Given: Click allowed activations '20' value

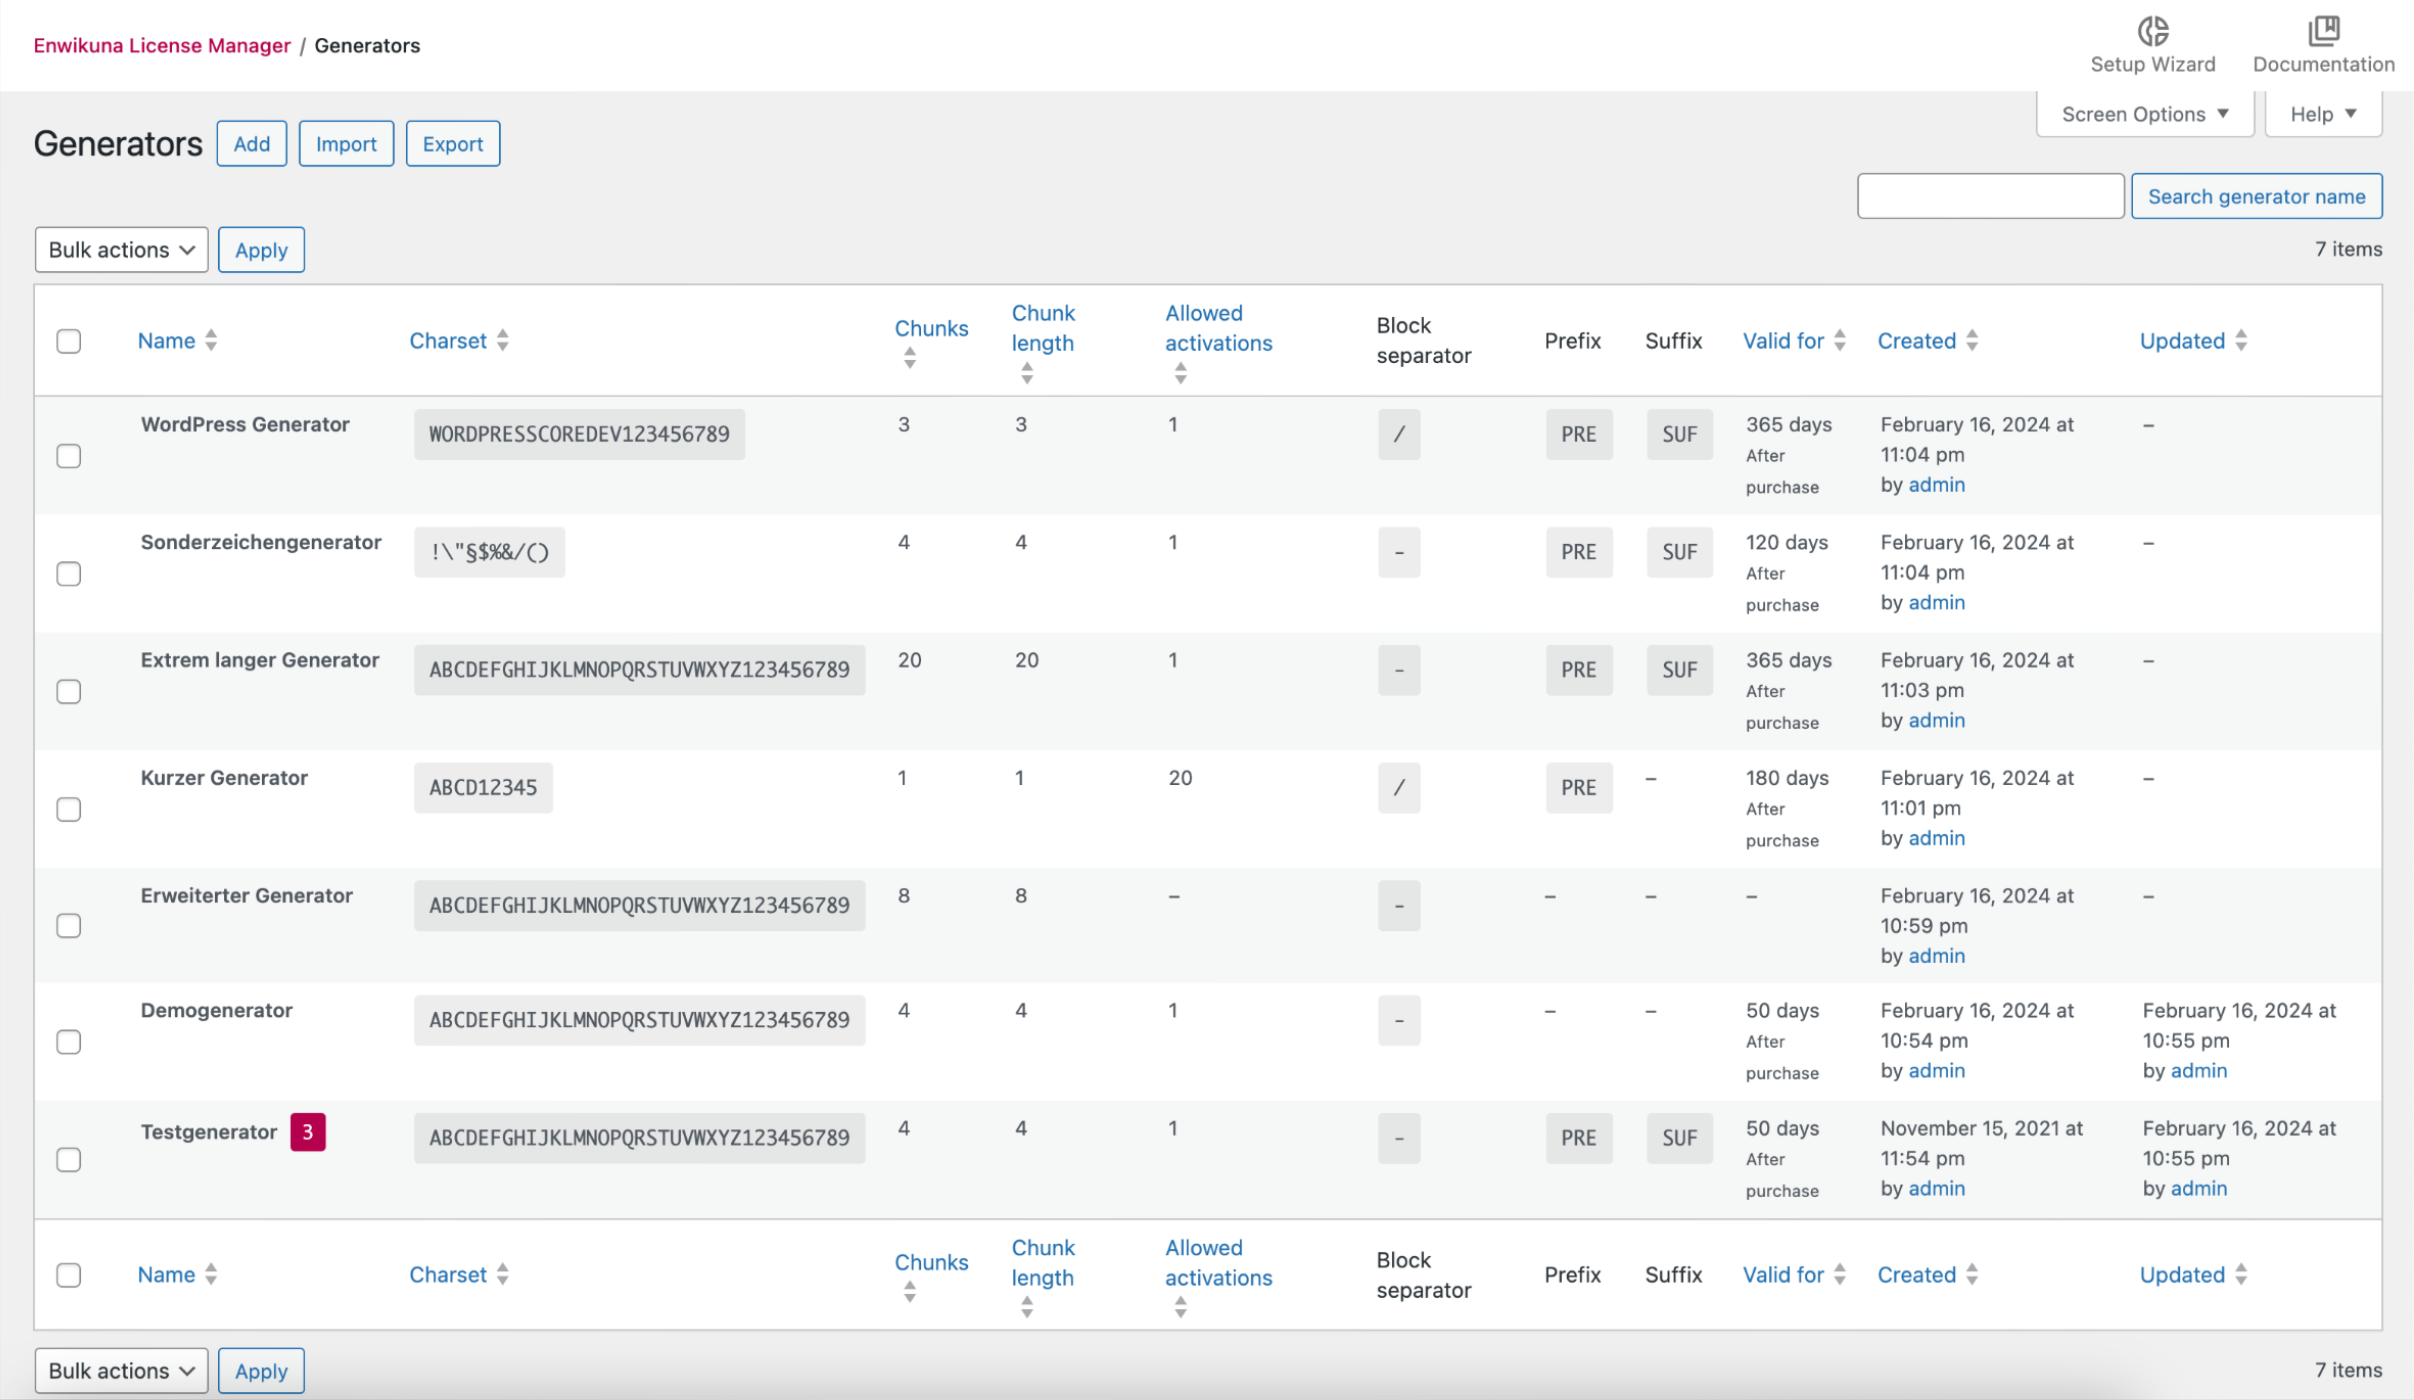Looking at the screenshot, I should click(1180, 778).
